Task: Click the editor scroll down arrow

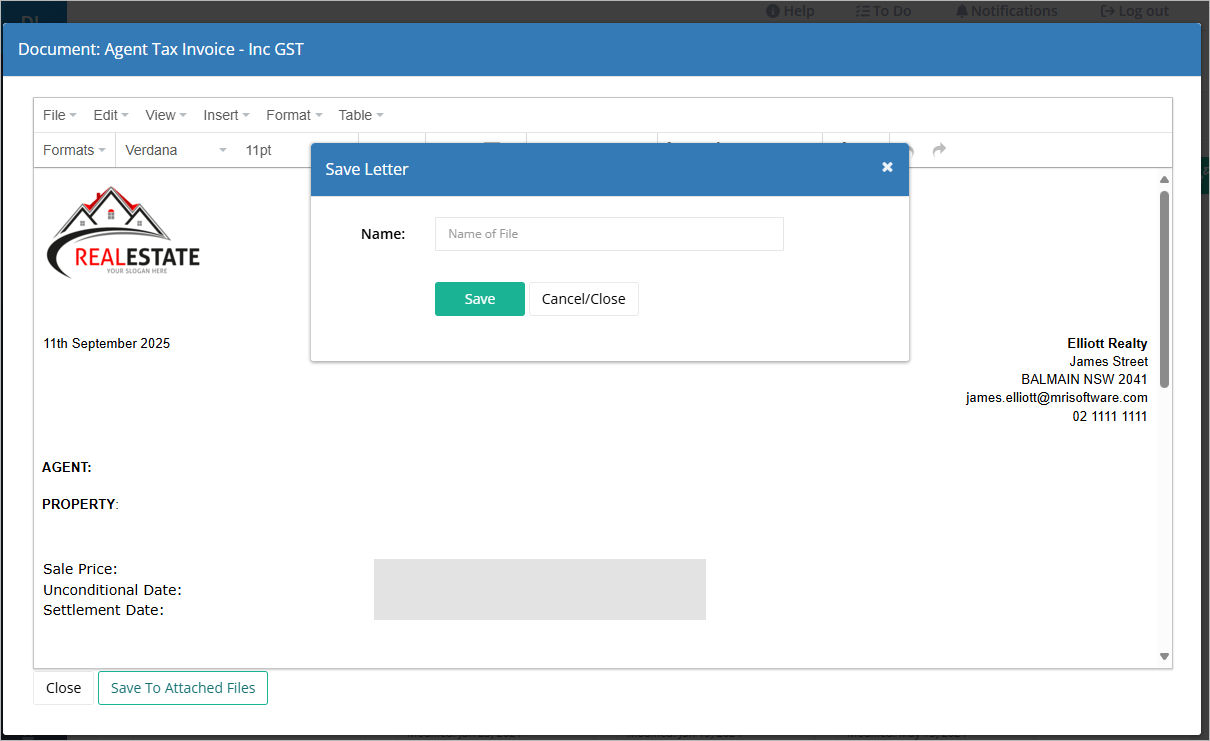Action: point(1164,657)
